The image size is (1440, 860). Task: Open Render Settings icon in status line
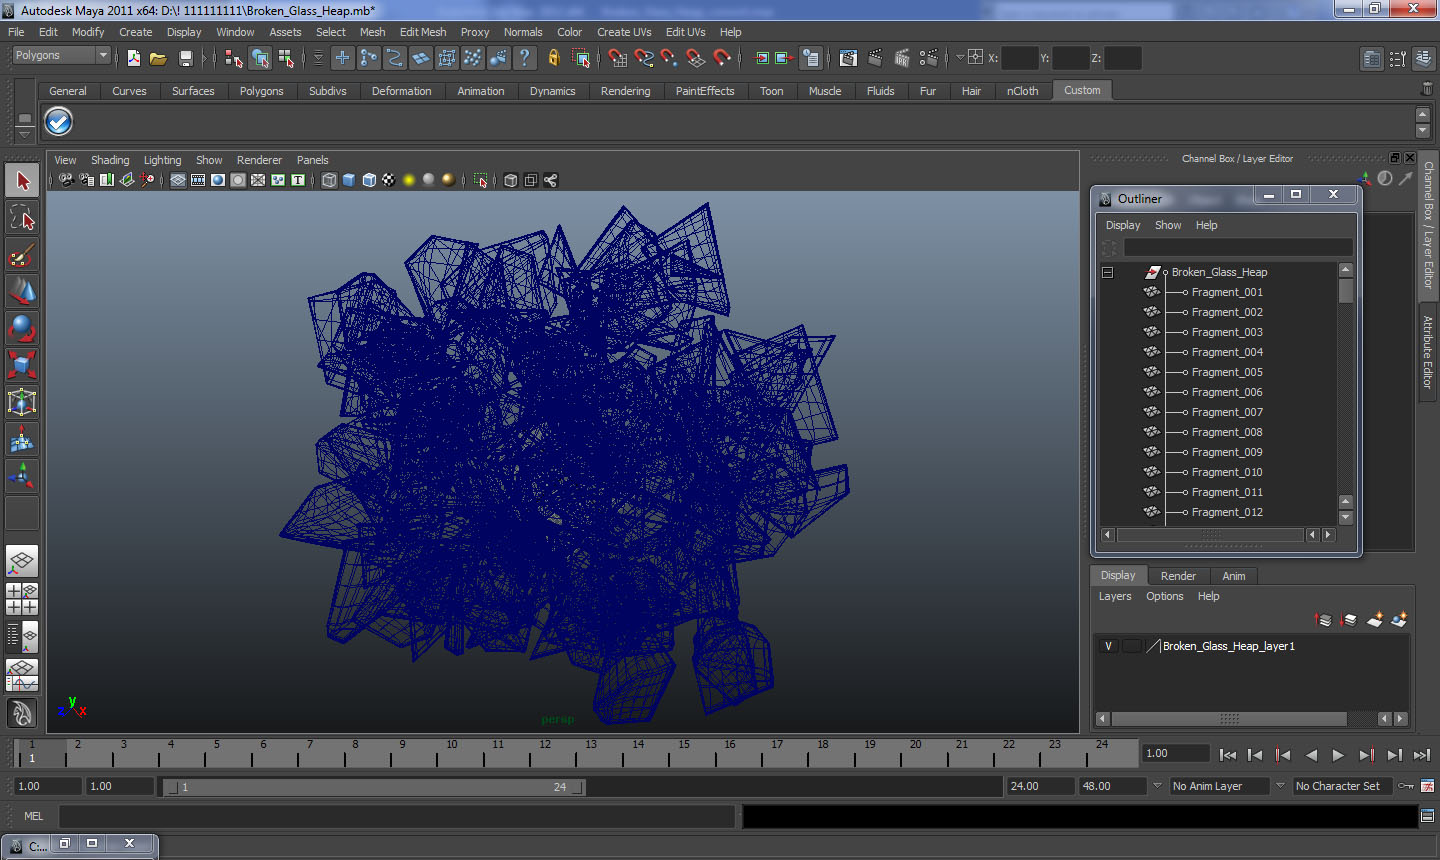[929, 58]
